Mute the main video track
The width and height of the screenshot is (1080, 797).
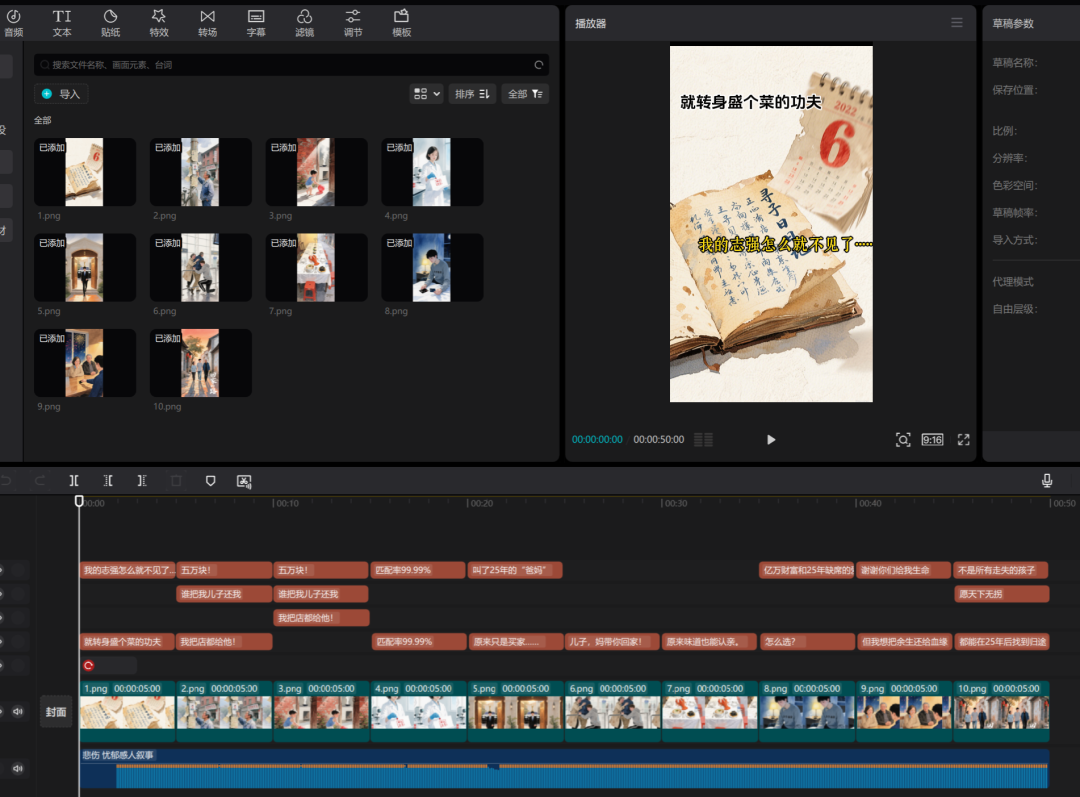(x=17, y=712)
